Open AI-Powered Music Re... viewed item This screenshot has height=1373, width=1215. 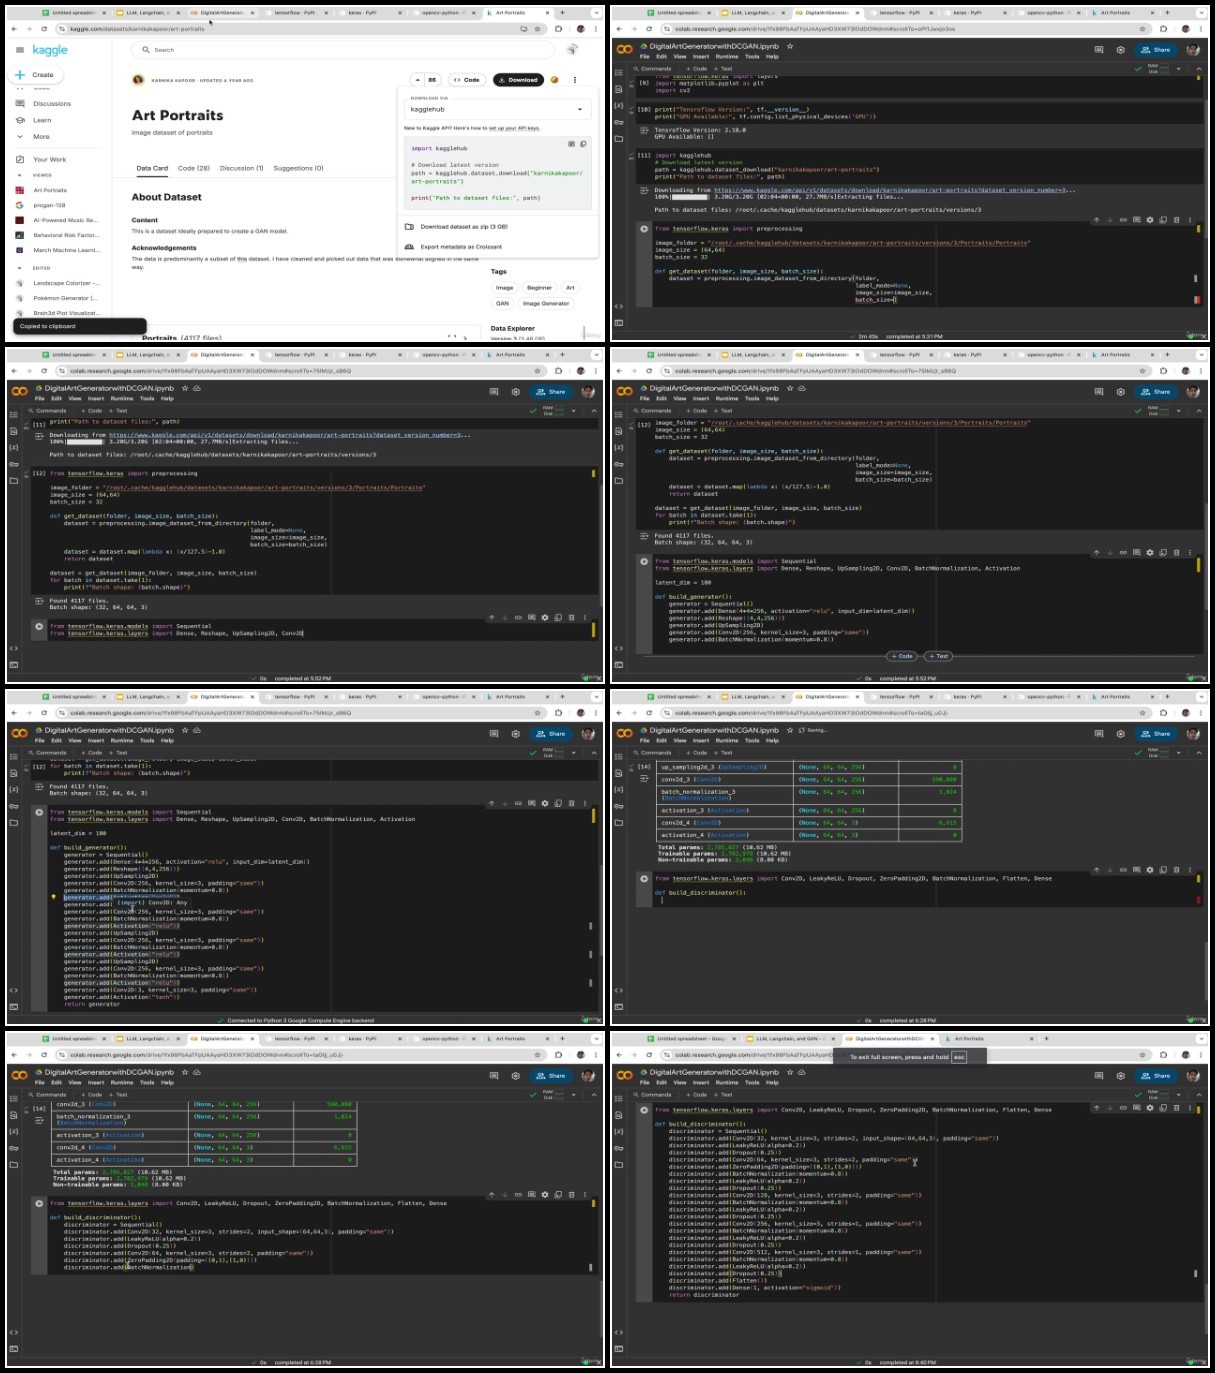pos(65,220)
